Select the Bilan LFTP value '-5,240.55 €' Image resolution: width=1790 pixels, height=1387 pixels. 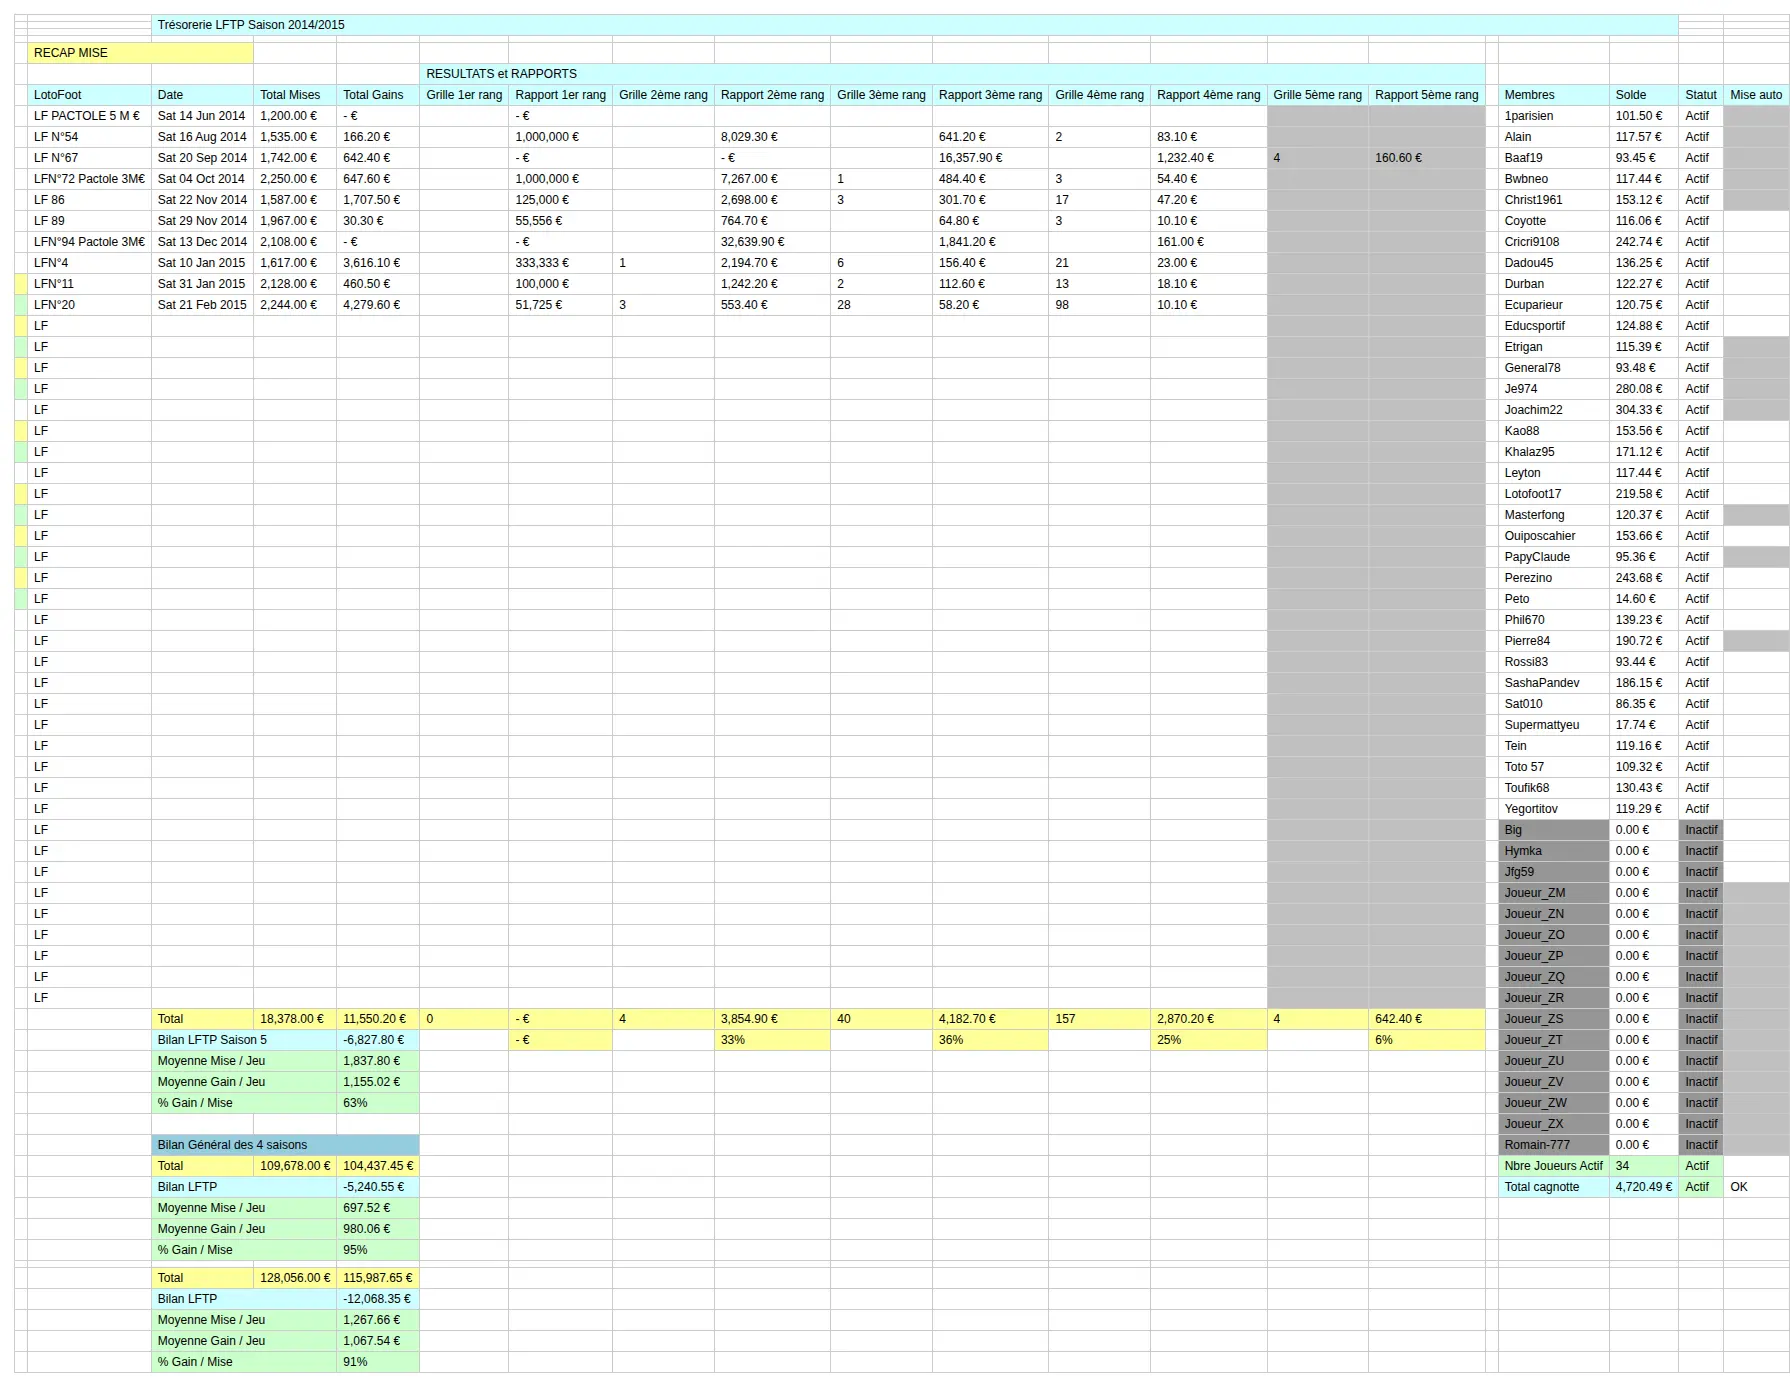(x=378, y=1187)
